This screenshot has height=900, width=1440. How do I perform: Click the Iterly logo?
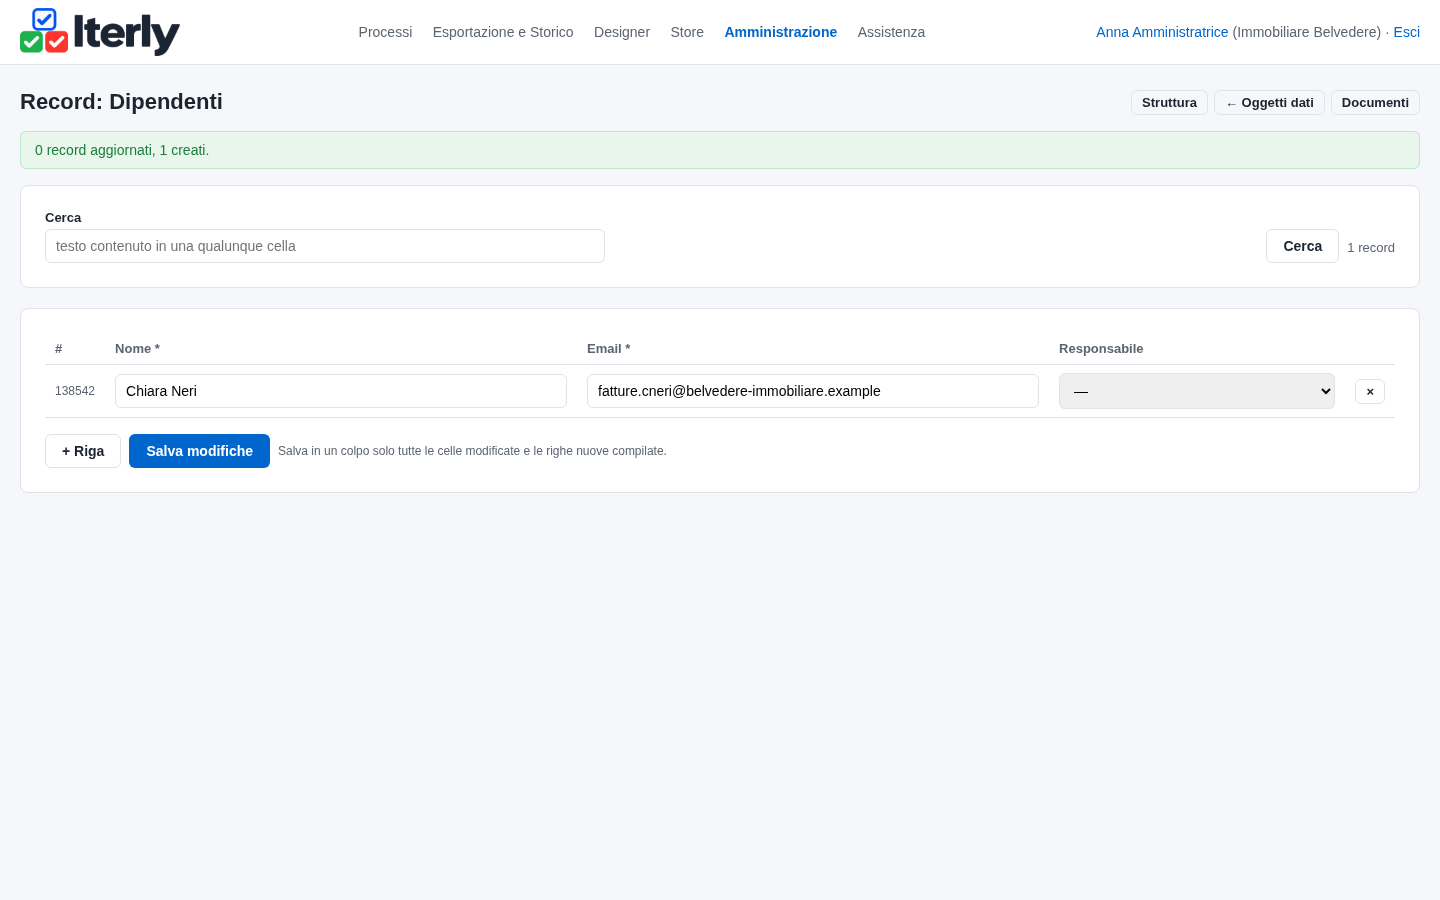(100, 32)
